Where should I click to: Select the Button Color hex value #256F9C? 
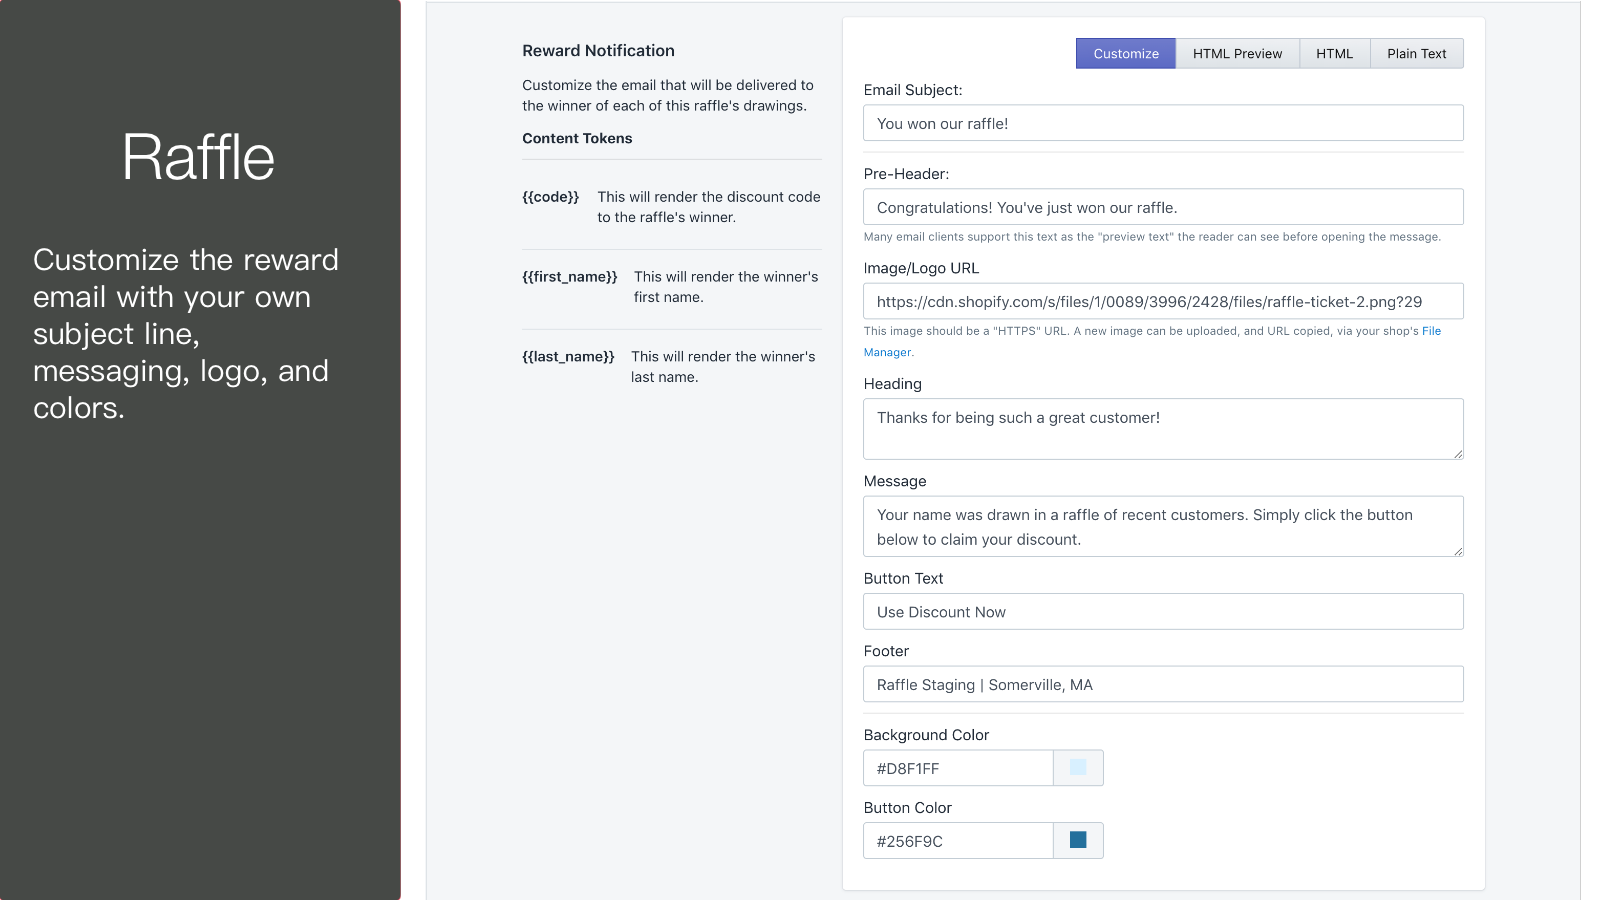coord(957,840)
